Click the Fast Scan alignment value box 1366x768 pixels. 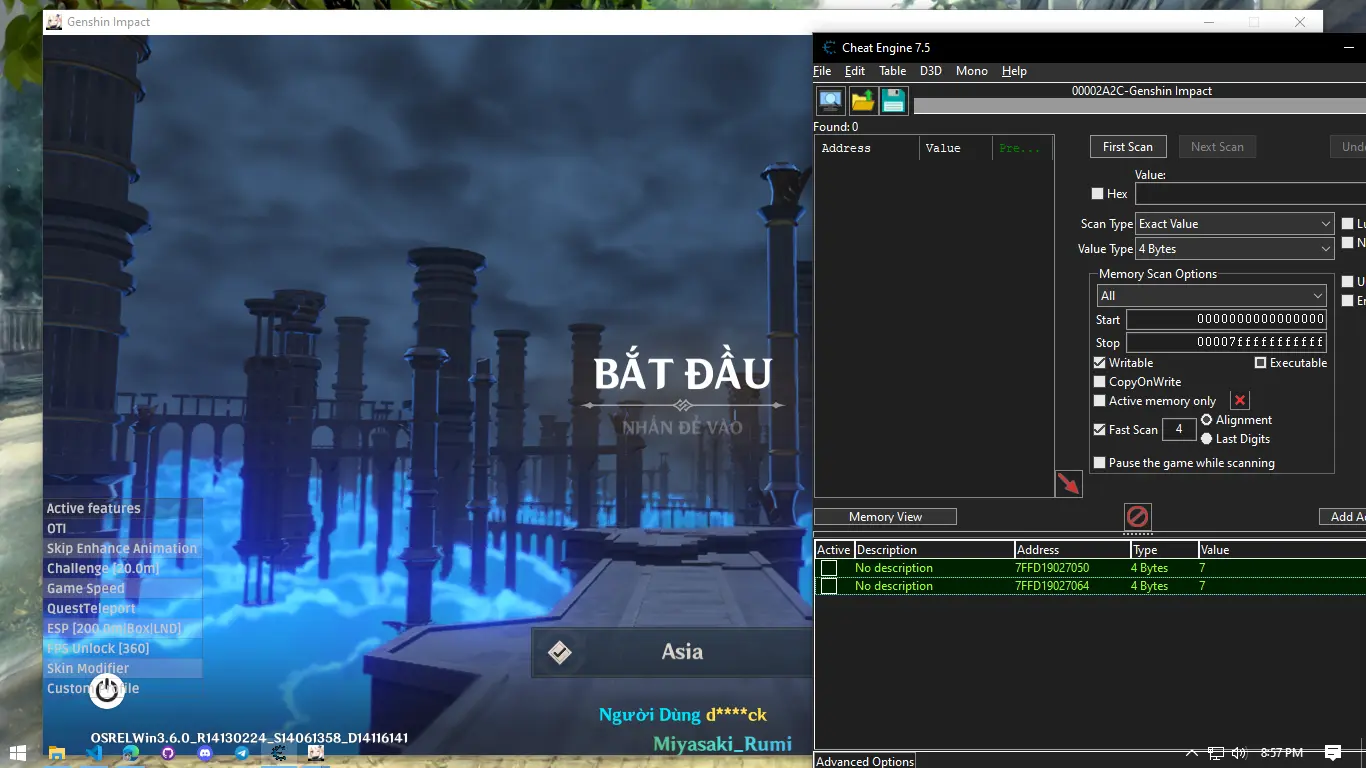pyautogui.click(x=1179, y=430)
